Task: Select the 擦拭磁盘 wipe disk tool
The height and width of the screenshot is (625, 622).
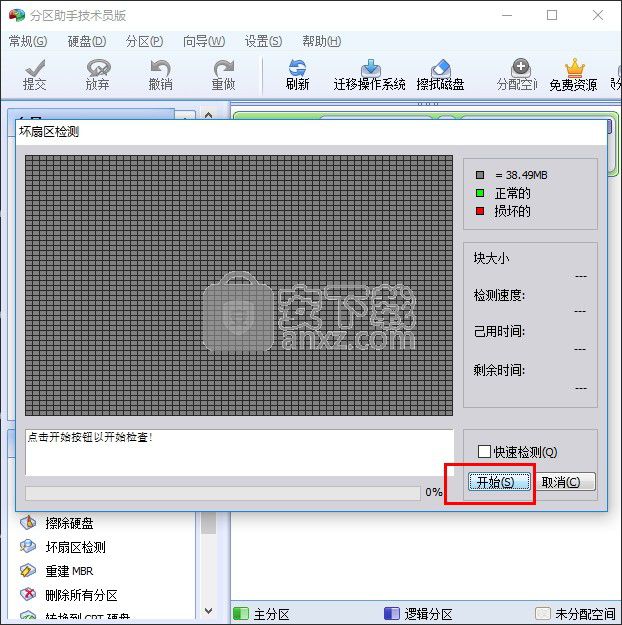Action: [x=440, y=75]
